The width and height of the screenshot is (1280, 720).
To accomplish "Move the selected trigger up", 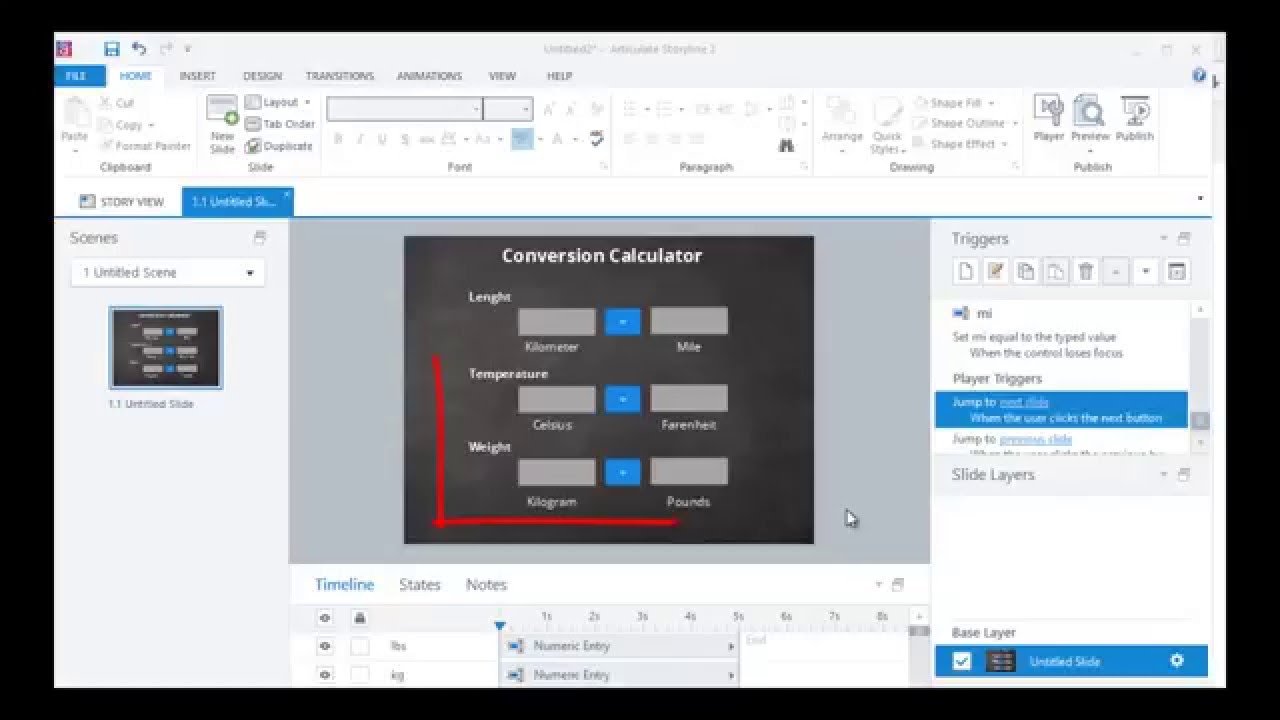I will point(1116,271).
